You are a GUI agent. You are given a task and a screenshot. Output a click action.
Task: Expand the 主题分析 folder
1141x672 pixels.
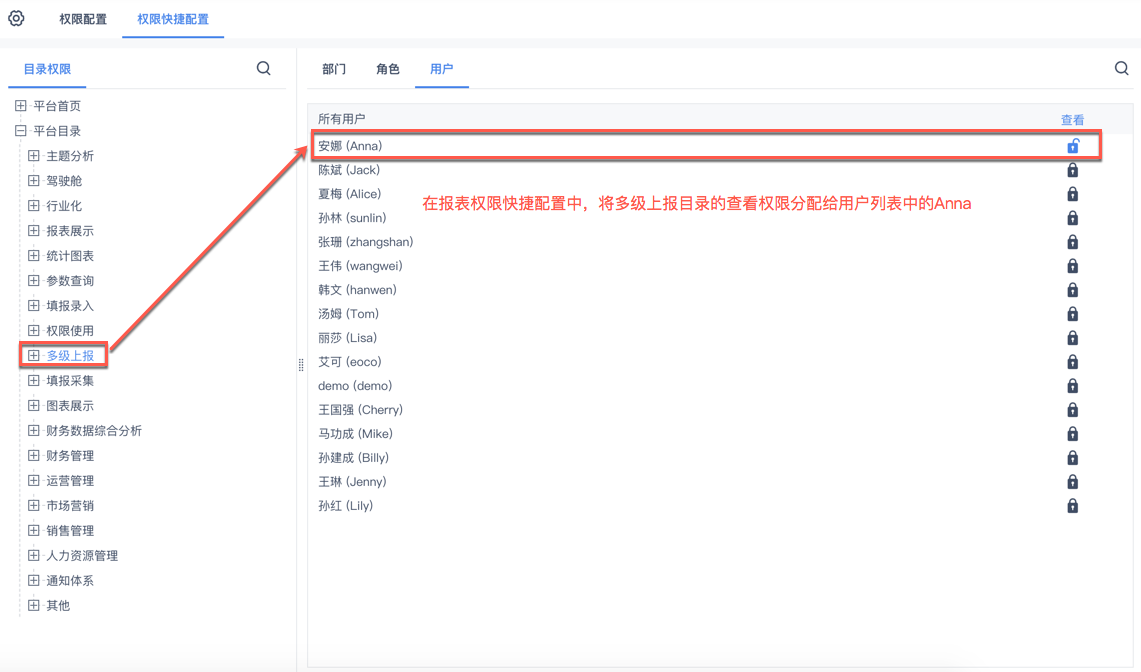pyautogui.click(x=33, y=156)
